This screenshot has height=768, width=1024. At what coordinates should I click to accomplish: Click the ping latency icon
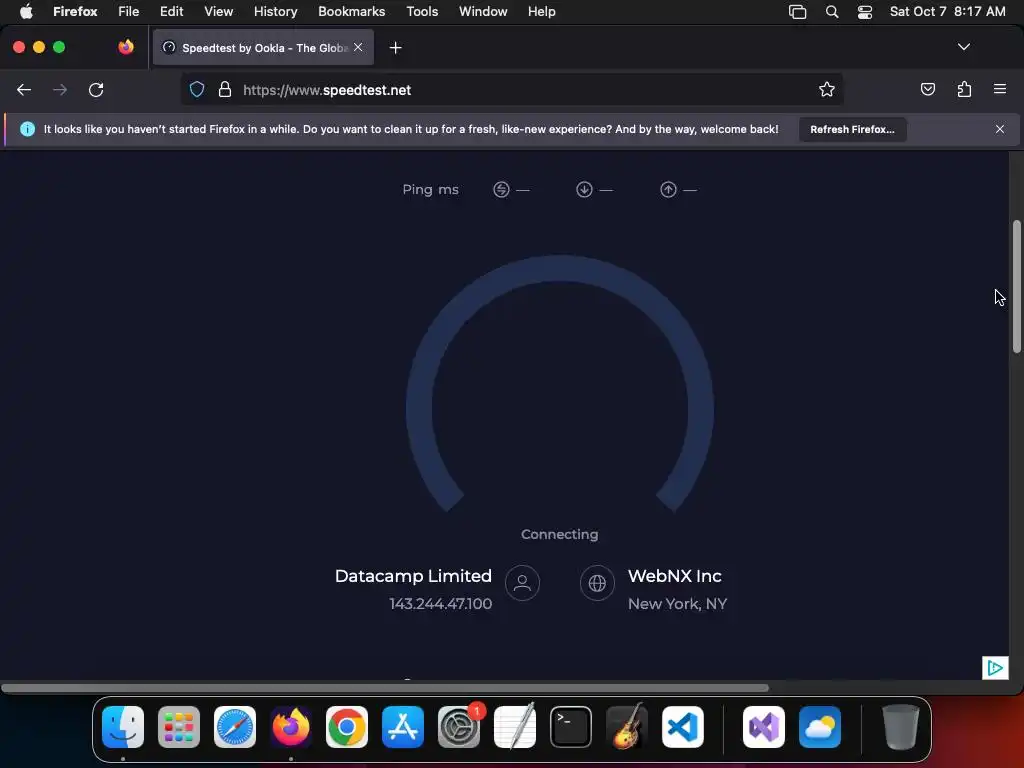501,189
